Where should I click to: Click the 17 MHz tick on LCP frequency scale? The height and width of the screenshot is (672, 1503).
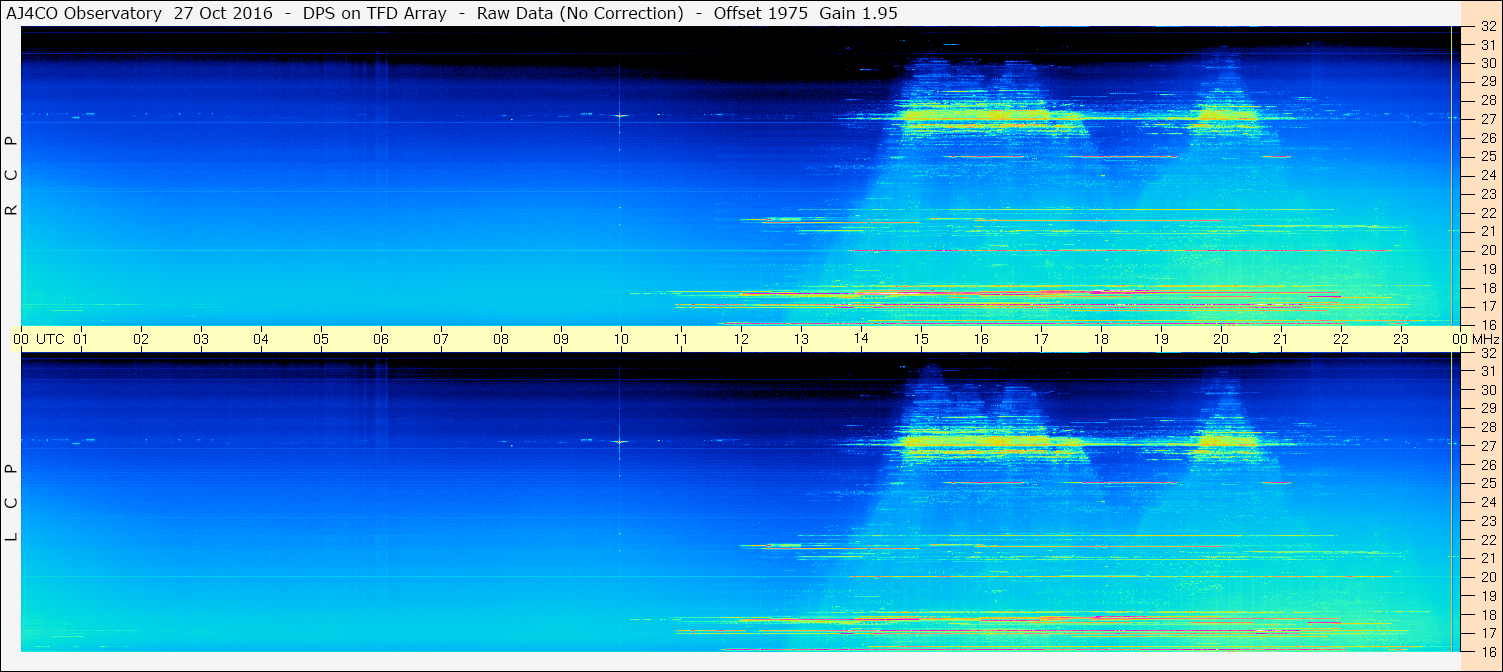tap(1488, 633)
